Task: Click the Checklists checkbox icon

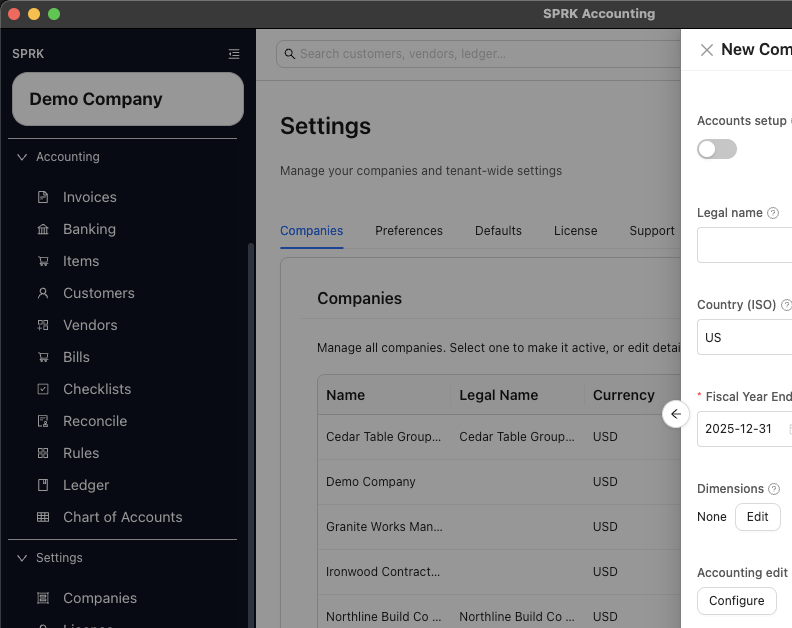Action: (x=43, y=389)
